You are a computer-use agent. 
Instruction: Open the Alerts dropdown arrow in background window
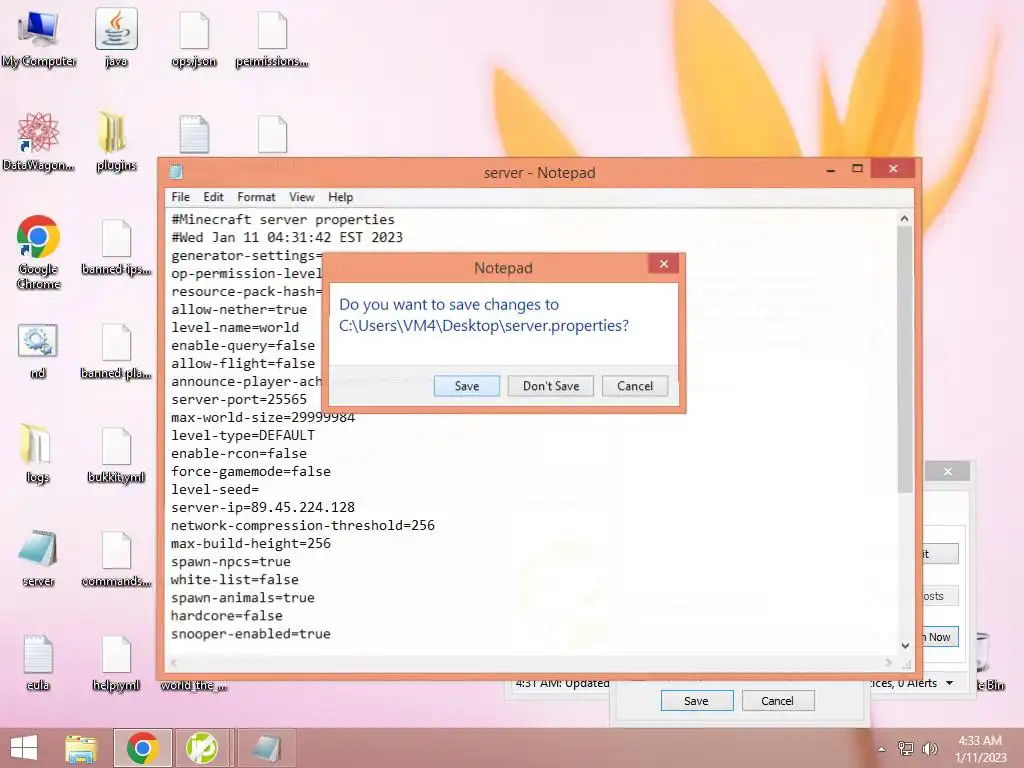click(x=950, y=683)
